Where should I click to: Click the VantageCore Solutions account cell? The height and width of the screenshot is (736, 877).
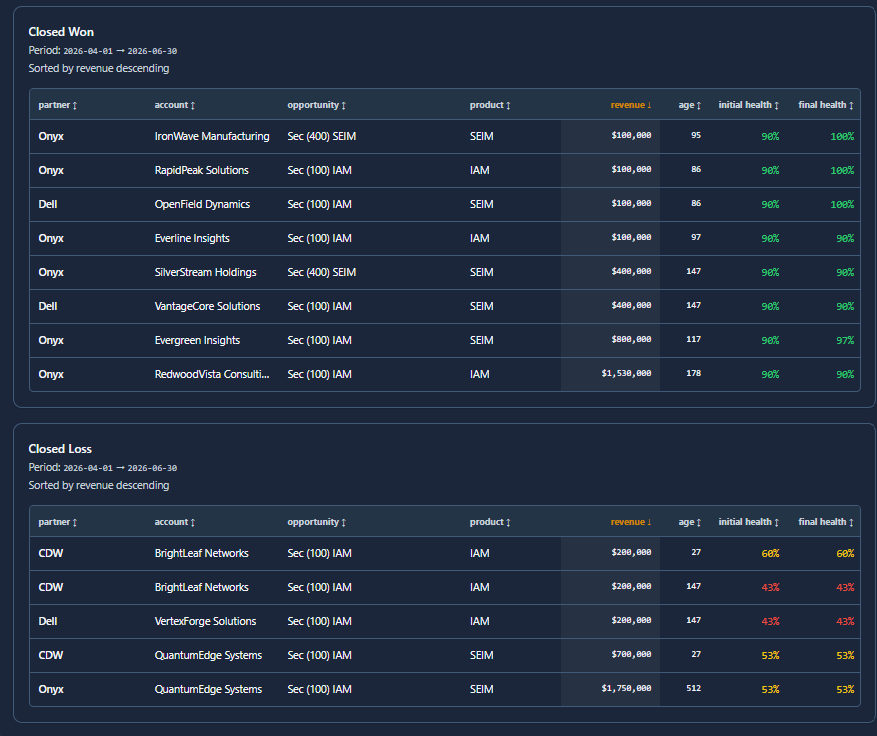207,306
